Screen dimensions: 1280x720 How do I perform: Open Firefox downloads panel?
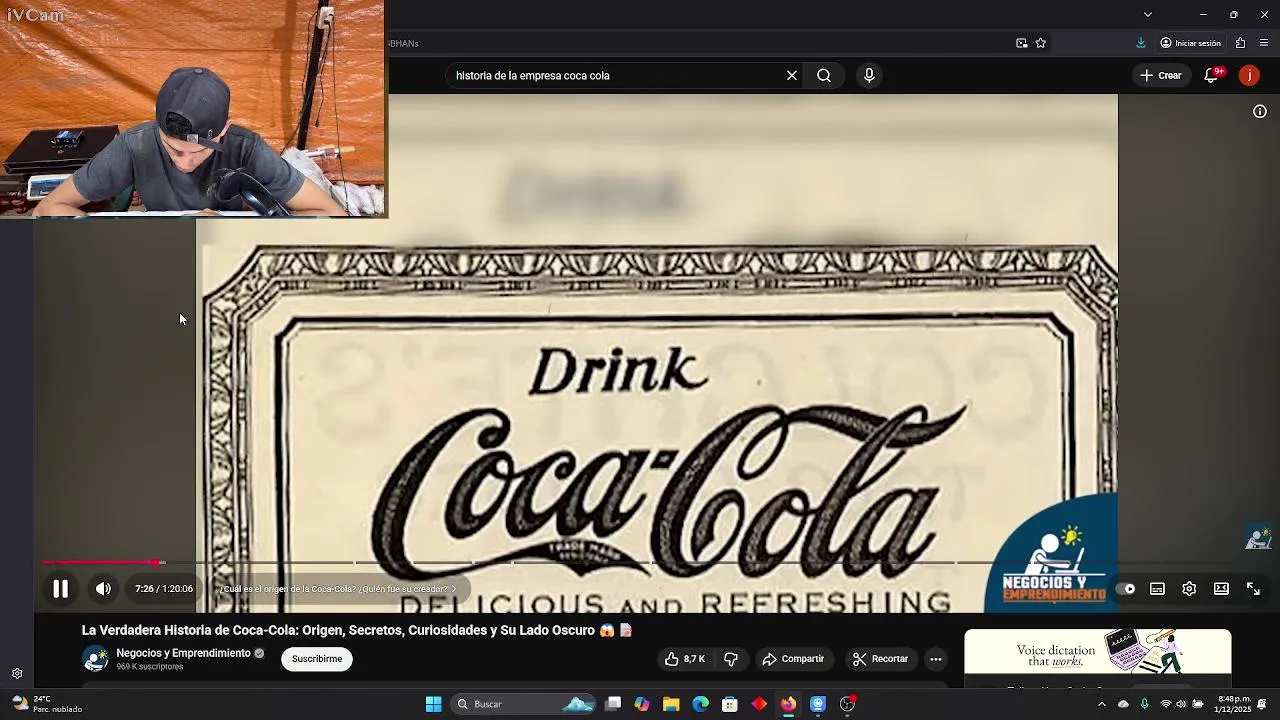coord(1141,43)
